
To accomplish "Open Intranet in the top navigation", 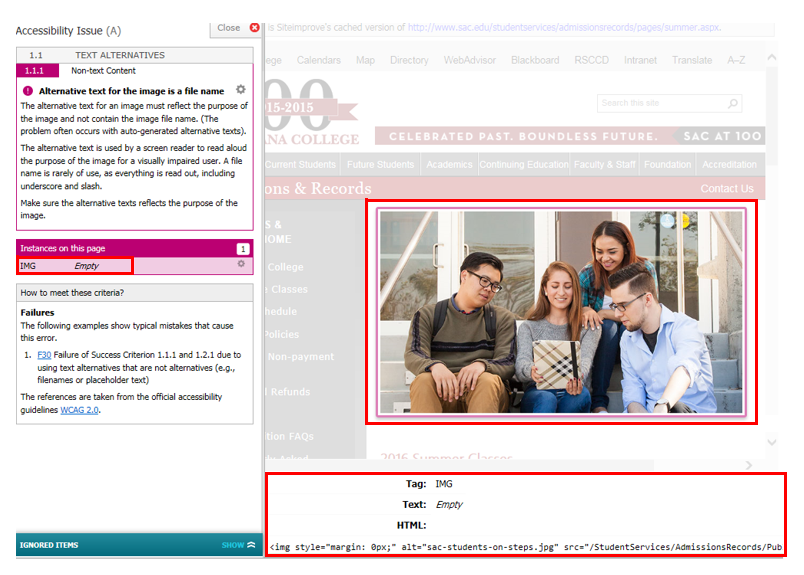I will click(640, 60).
